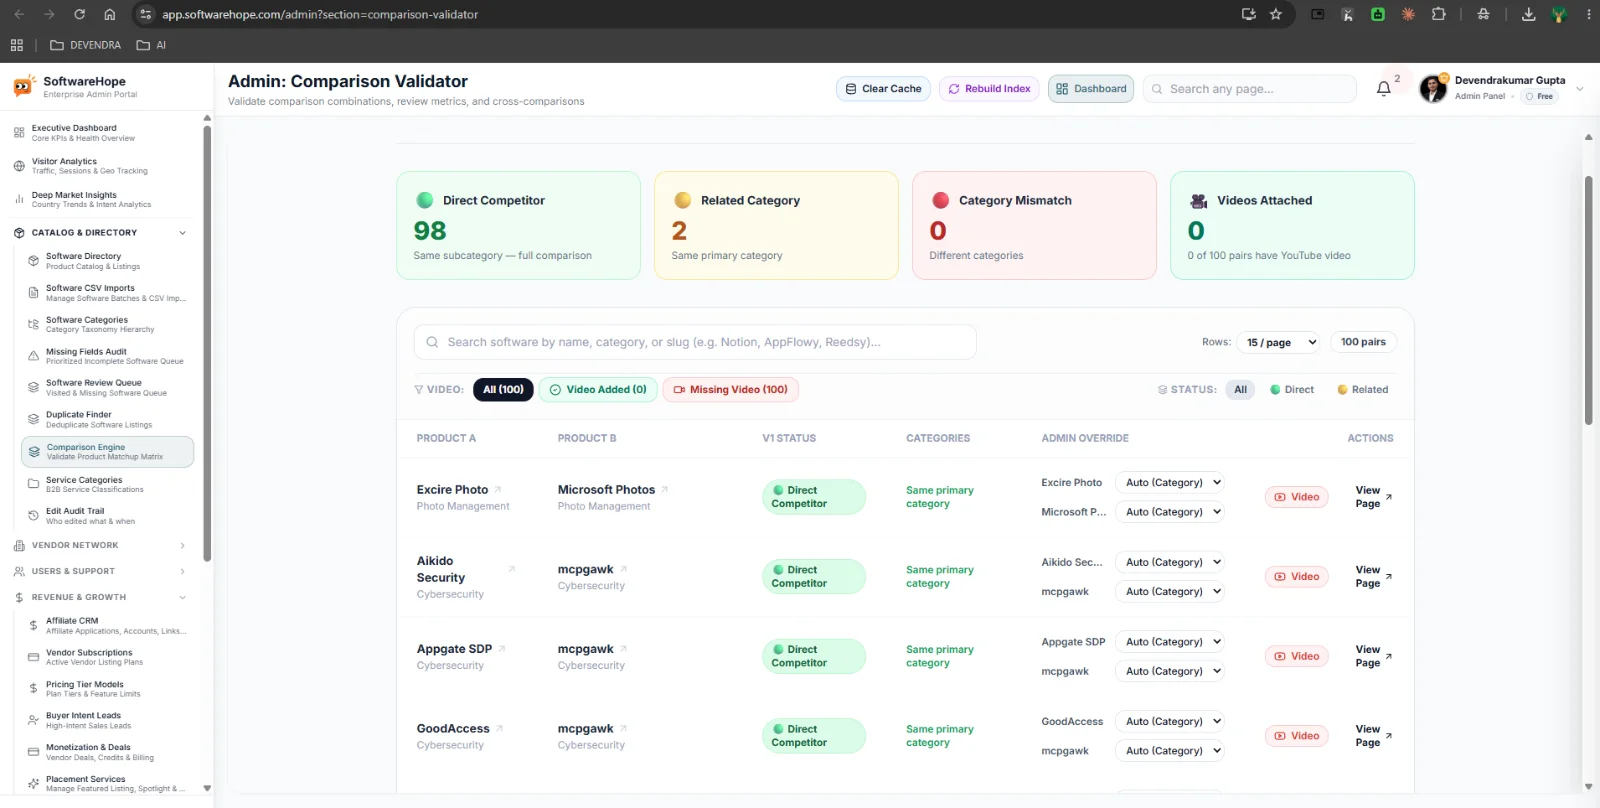
Task: Click the Rebuild Index button
Action: pyautogui.click(x=989, y=89)
